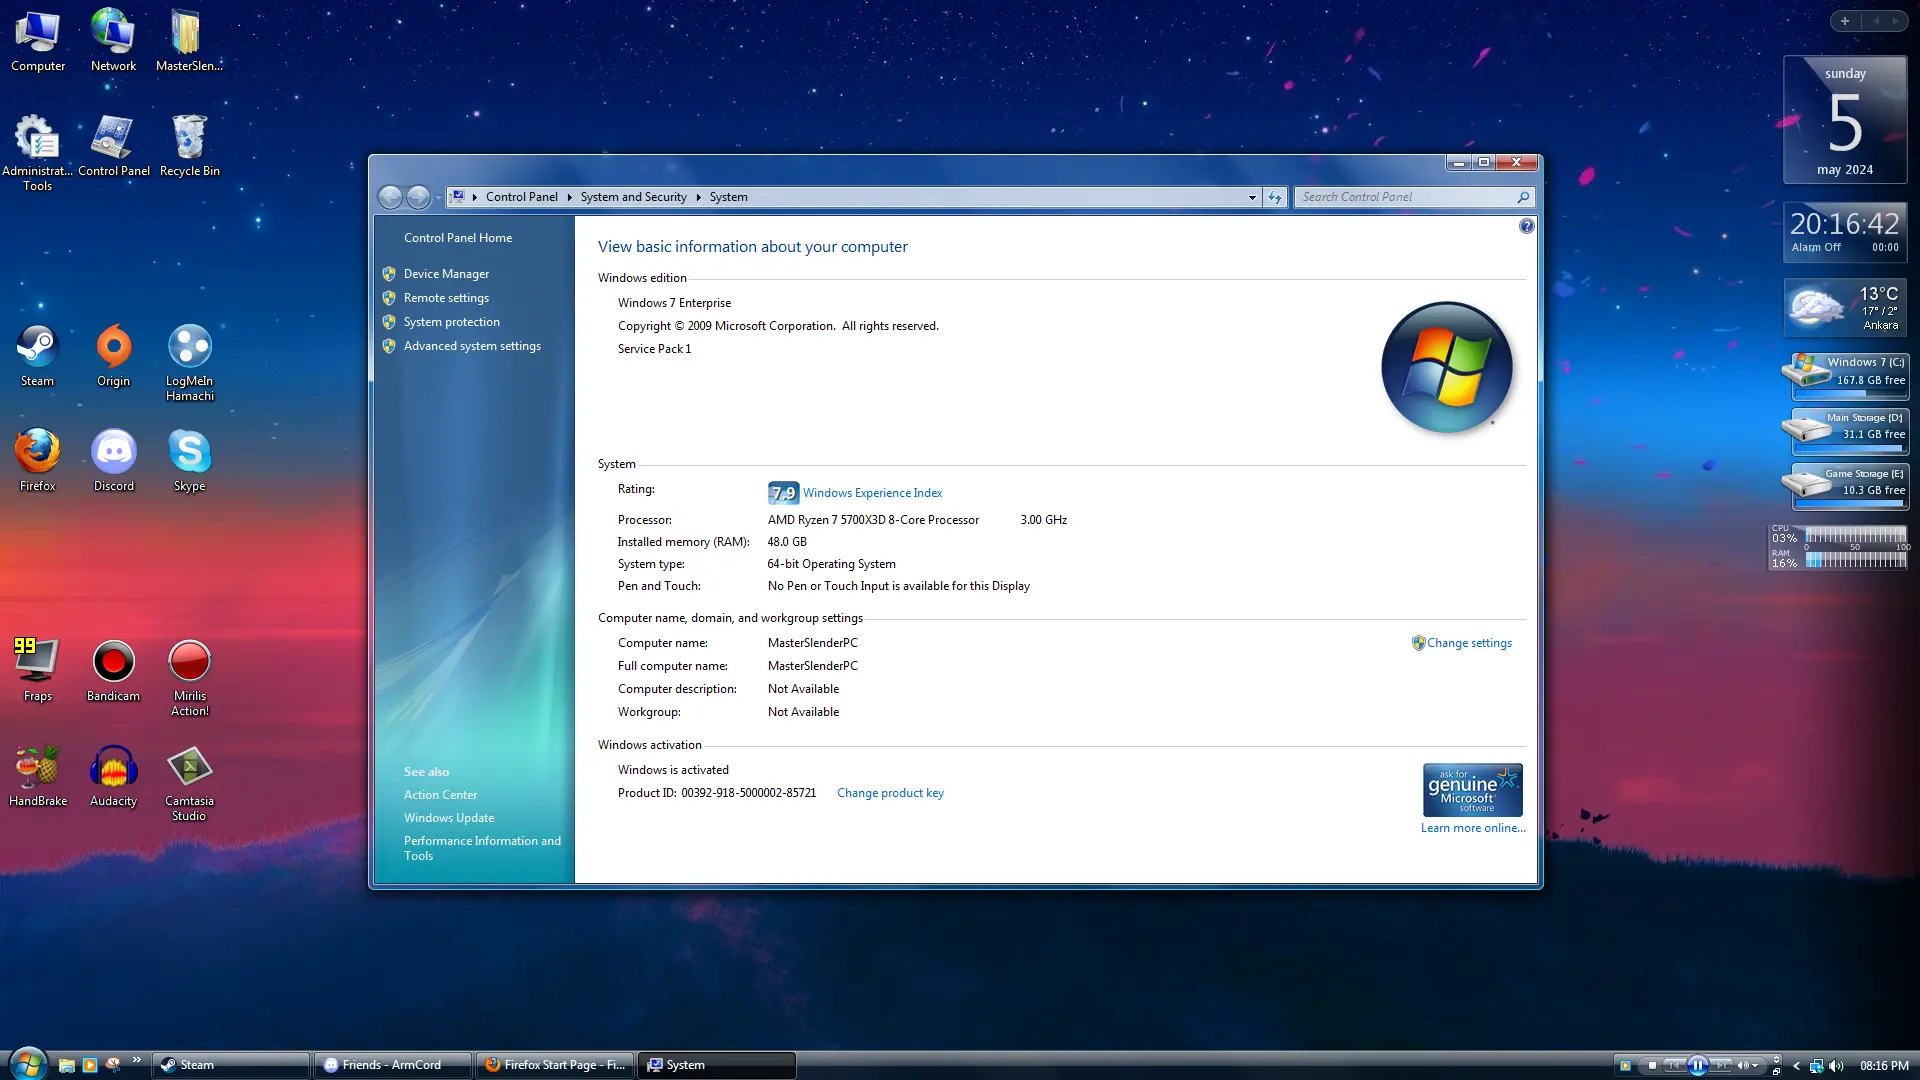
Task: Open the volume speaker tray icon
Action: pyautogui.click(x=1836, y=1065)
